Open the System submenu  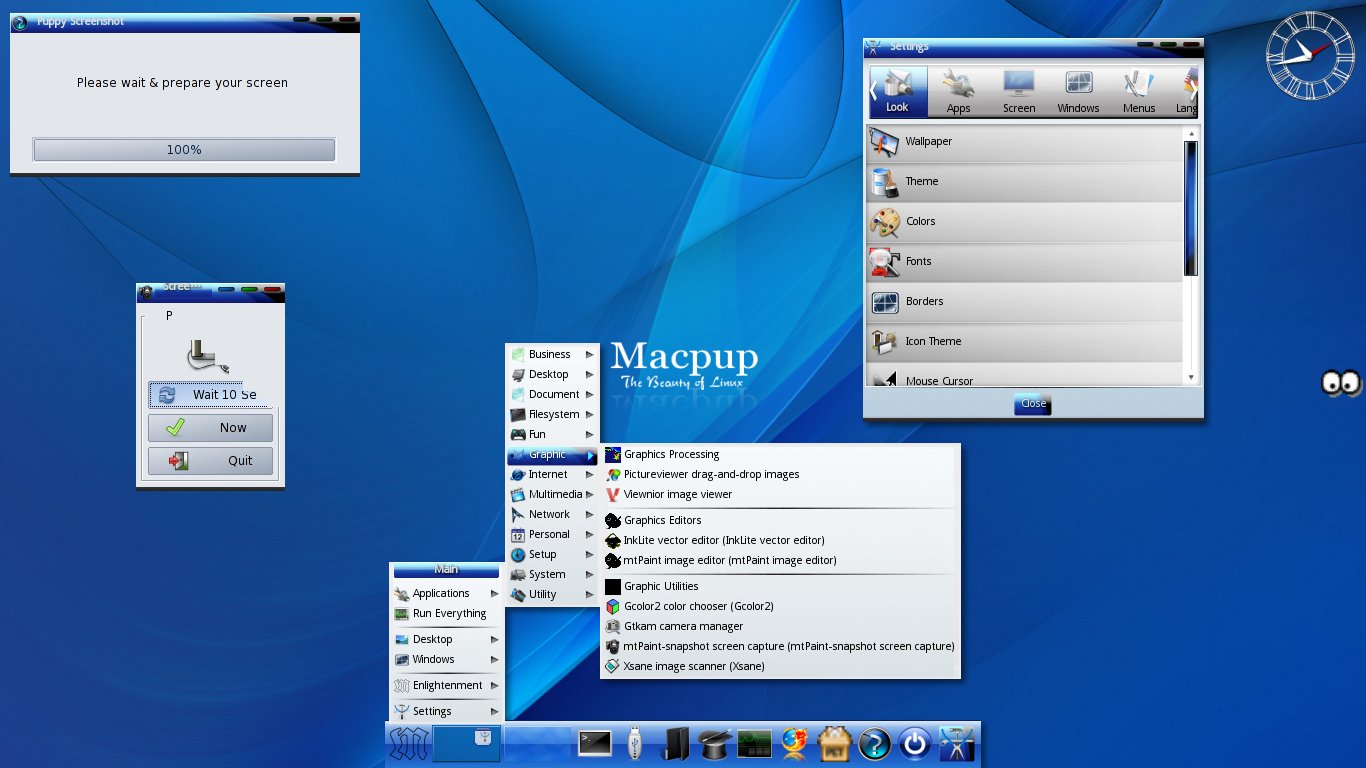click(552, 574)
